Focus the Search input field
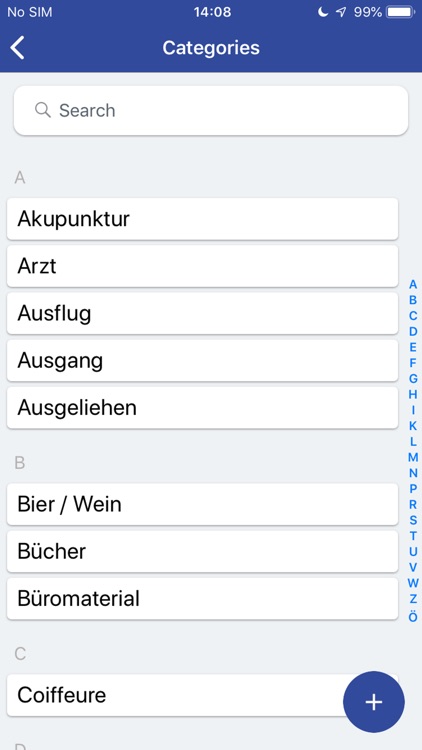 (x=211, y=110)
